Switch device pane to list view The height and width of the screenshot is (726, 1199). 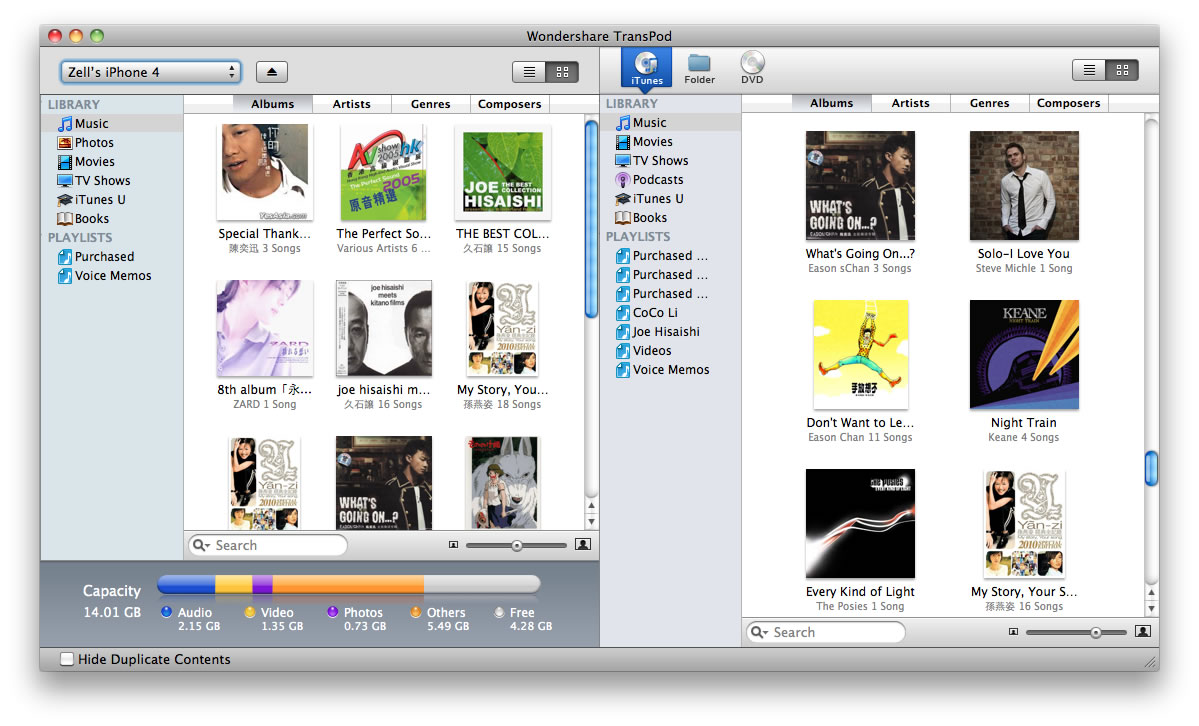pos(529,72)
